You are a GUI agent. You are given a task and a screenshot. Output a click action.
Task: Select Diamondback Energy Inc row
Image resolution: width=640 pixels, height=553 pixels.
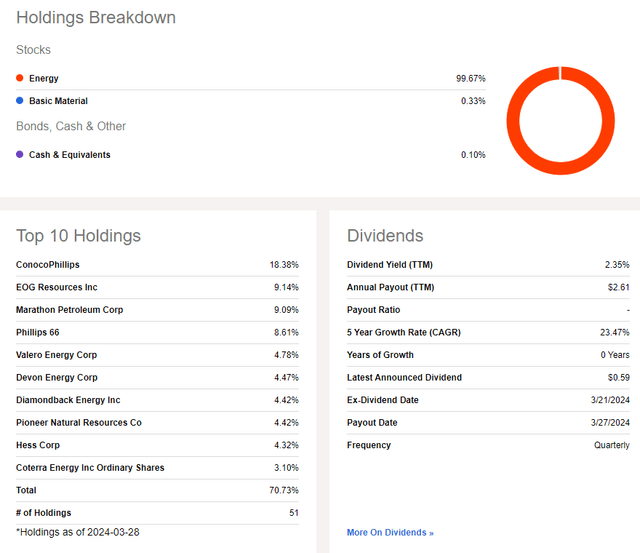coord(68,400)
